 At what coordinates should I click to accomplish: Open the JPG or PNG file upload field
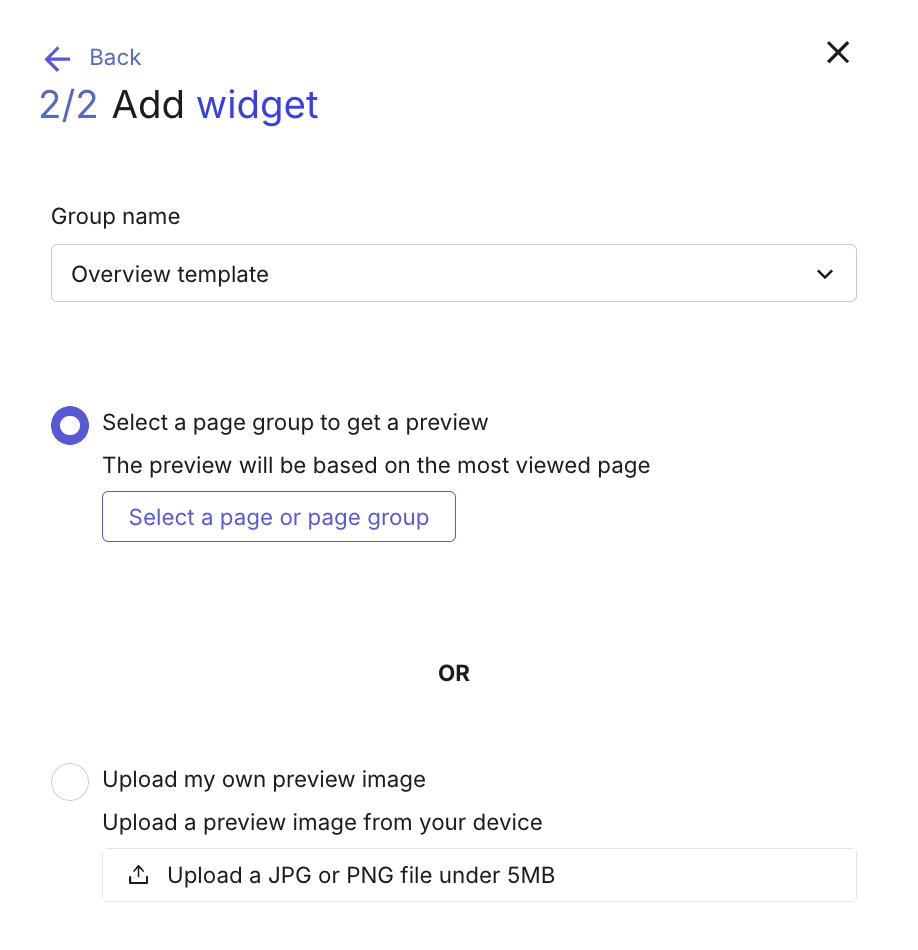[x=479, y=875]
